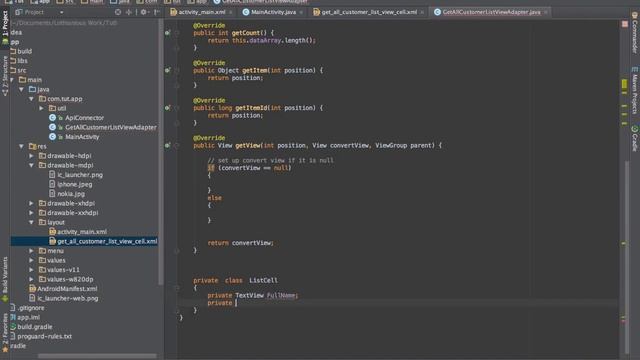Click the override gutter icon beside getView
Image resolution: width=640 pixels, height=360 pixels.
coord(167,145)
